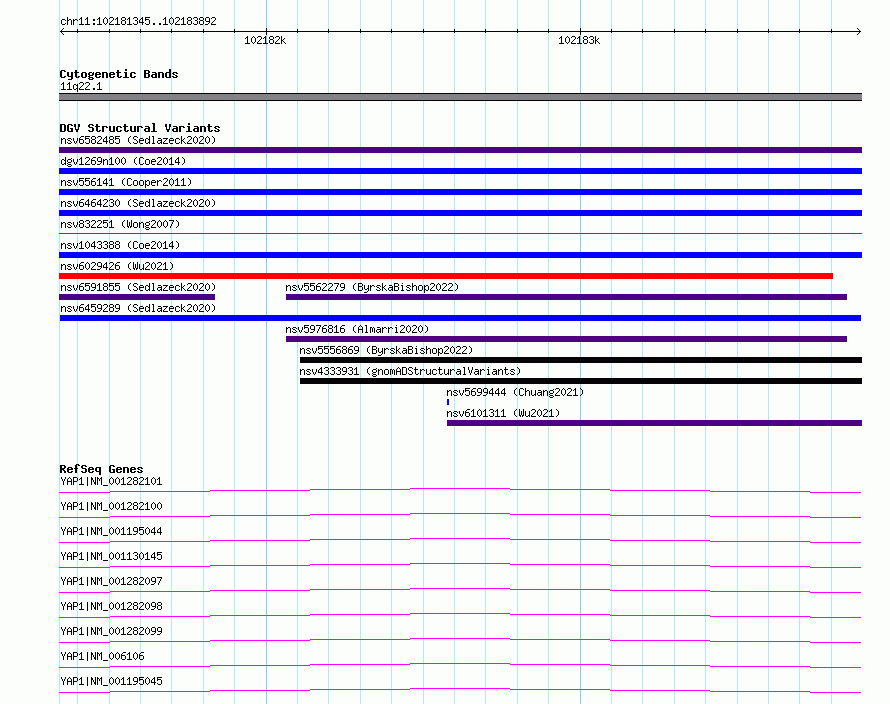Open variant nsv6029426 (Wu2021) label

click(117, 266)
